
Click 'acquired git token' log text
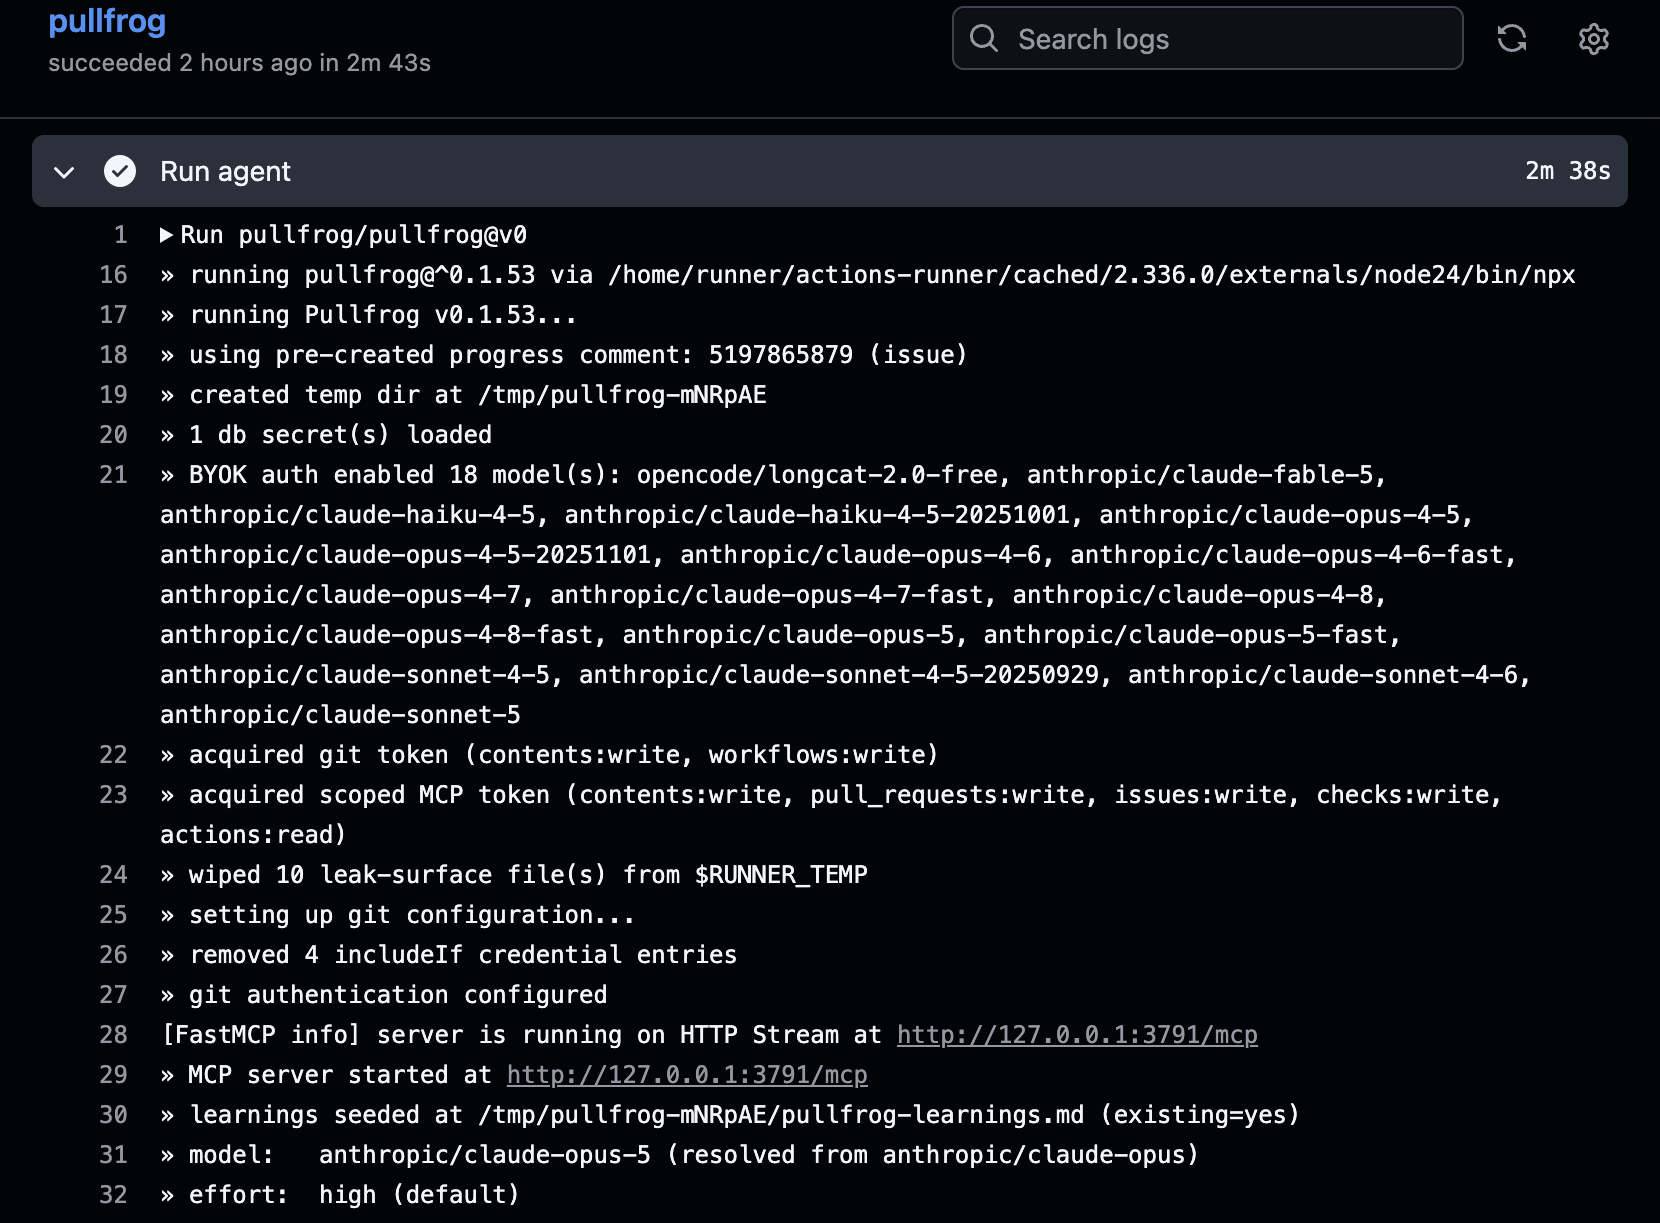tap(319, 755)
